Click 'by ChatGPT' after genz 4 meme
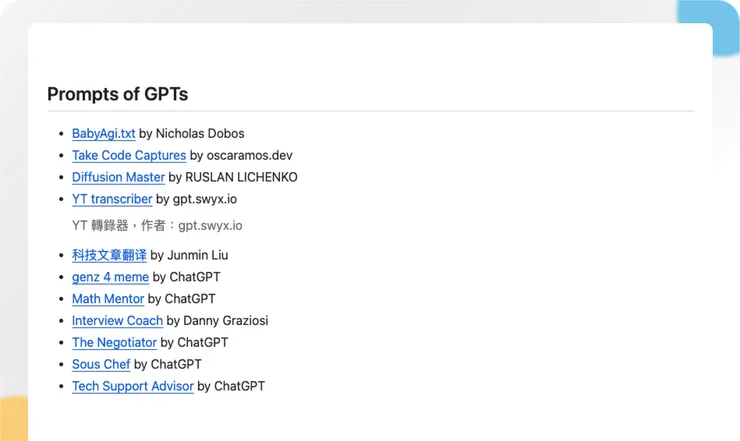 pos(186,277)
